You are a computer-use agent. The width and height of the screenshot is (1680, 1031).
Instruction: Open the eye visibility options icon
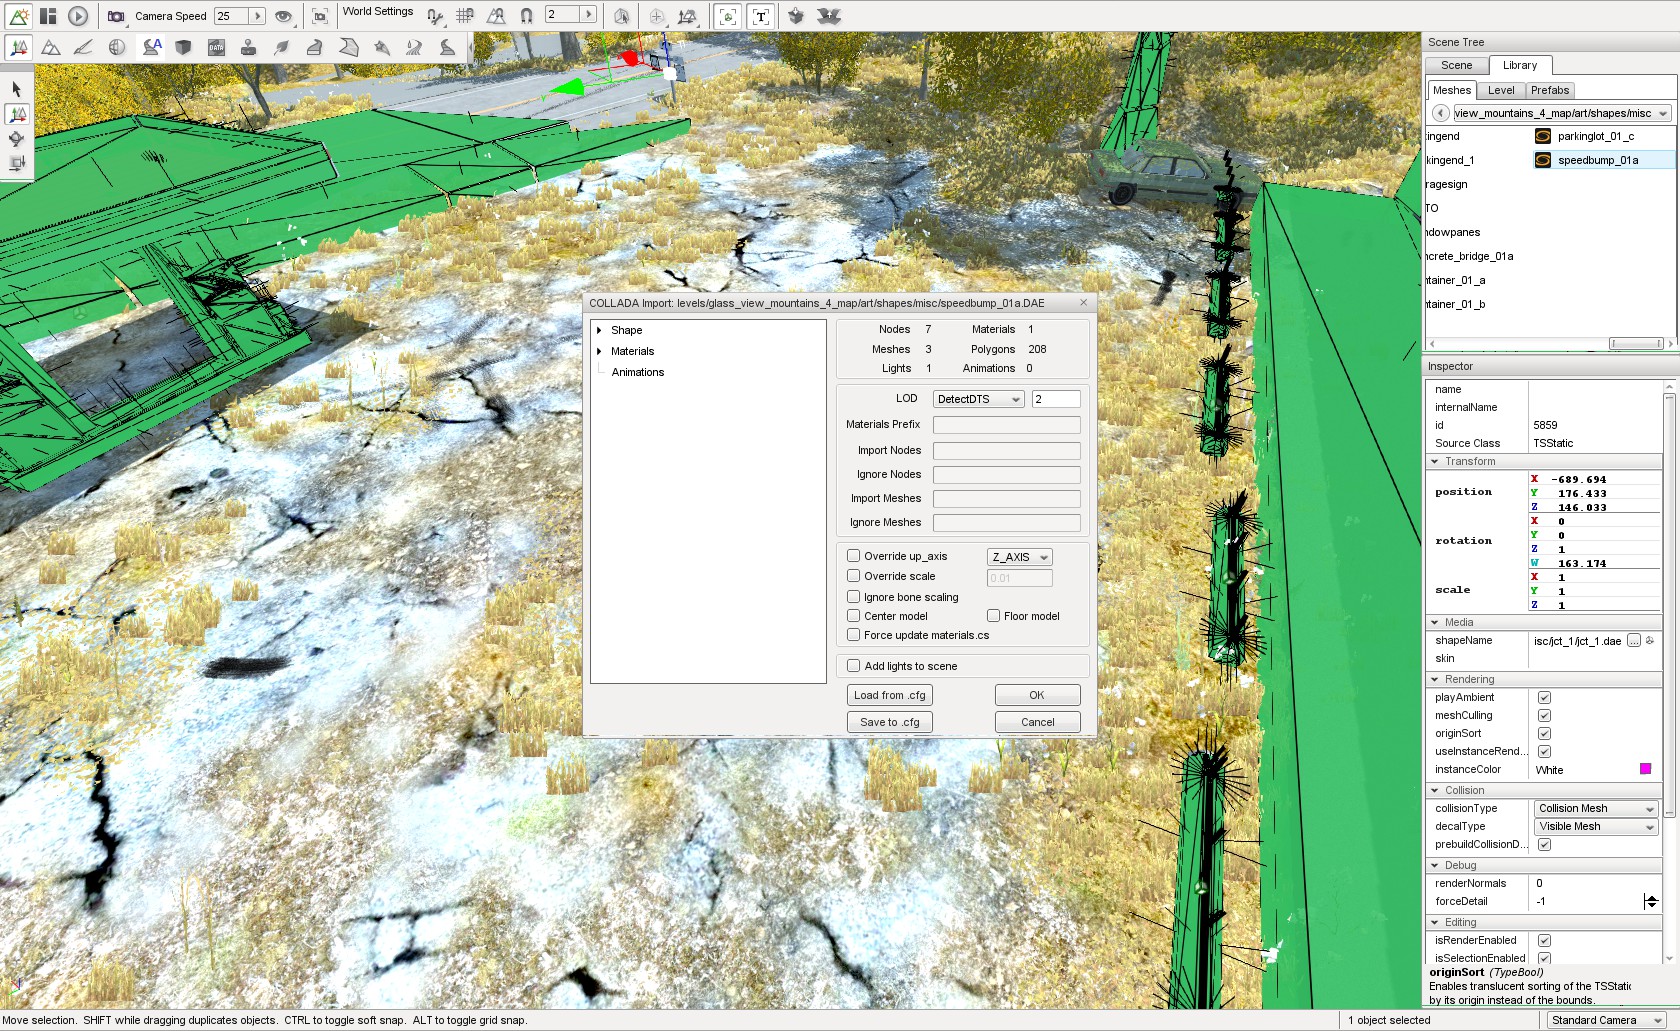click(284, 16)
